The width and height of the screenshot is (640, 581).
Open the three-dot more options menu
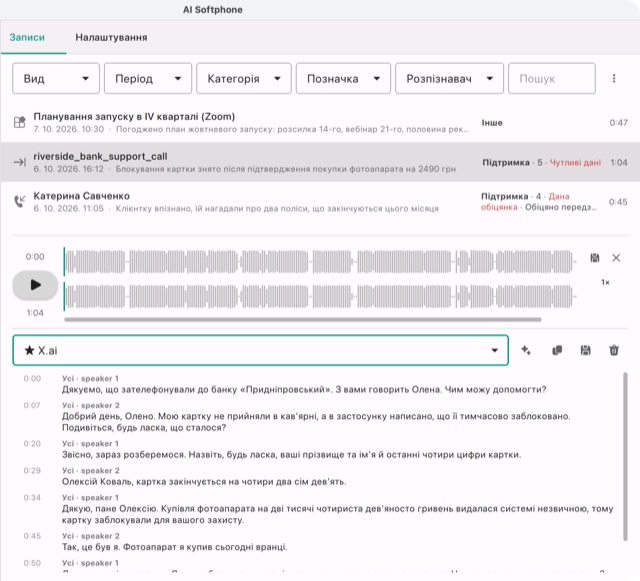click(x=614, y=78)
